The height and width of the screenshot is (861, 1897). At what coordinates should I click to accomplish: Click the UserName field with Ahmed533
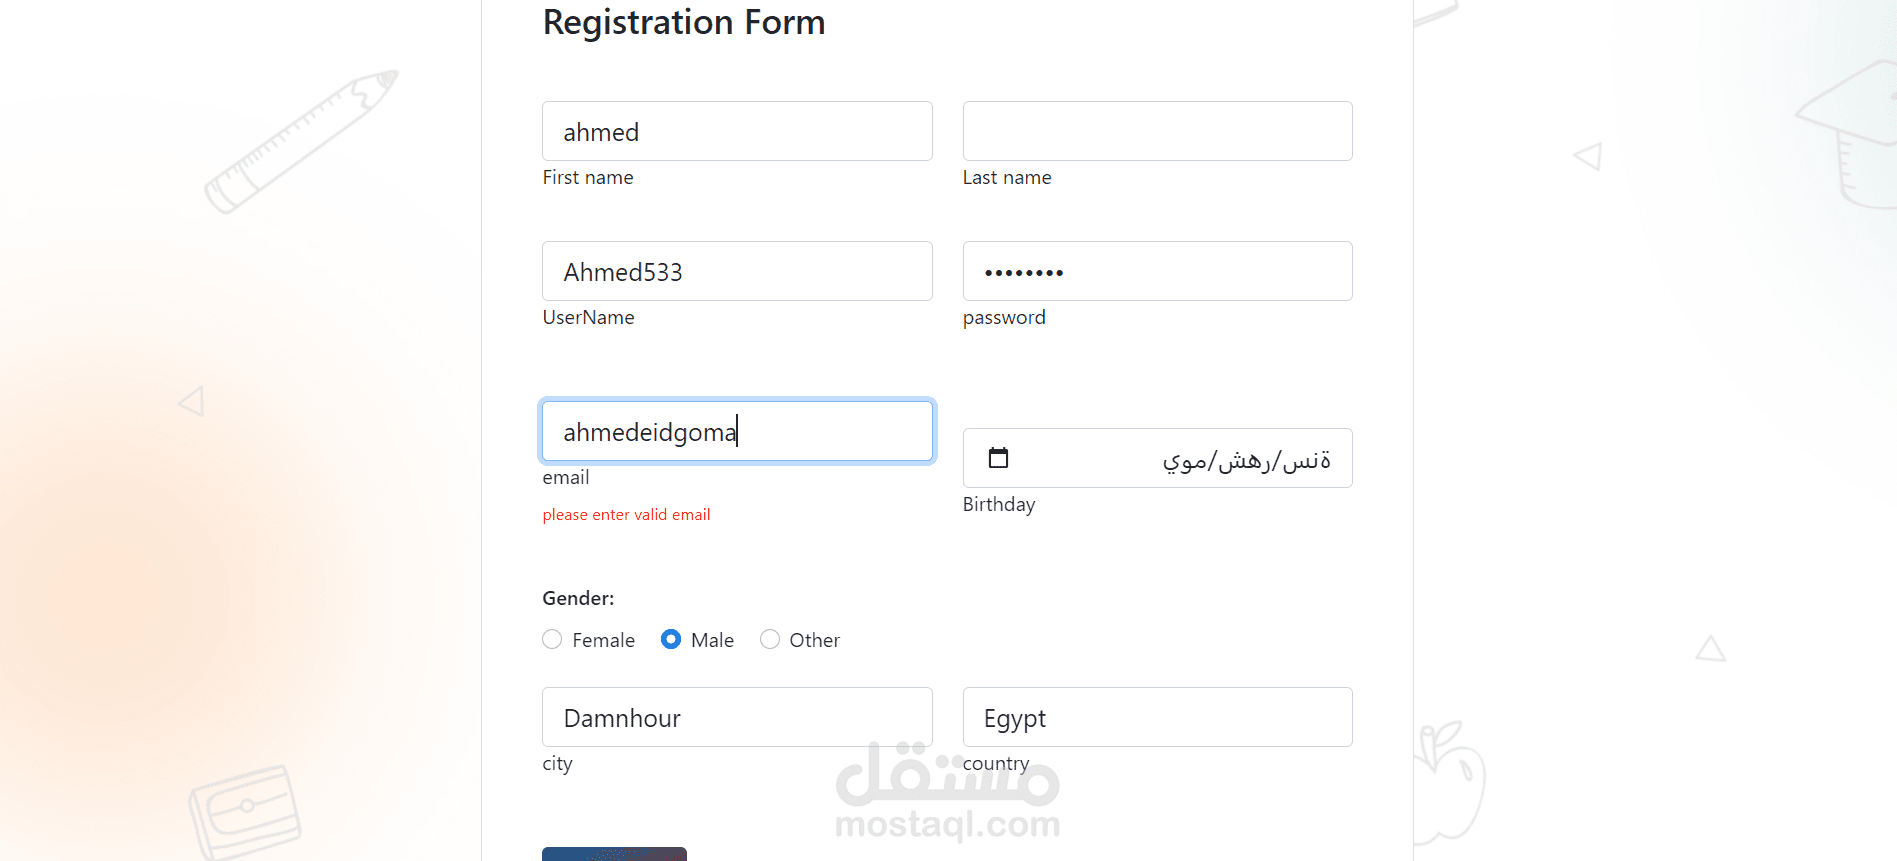coord(737,271)
